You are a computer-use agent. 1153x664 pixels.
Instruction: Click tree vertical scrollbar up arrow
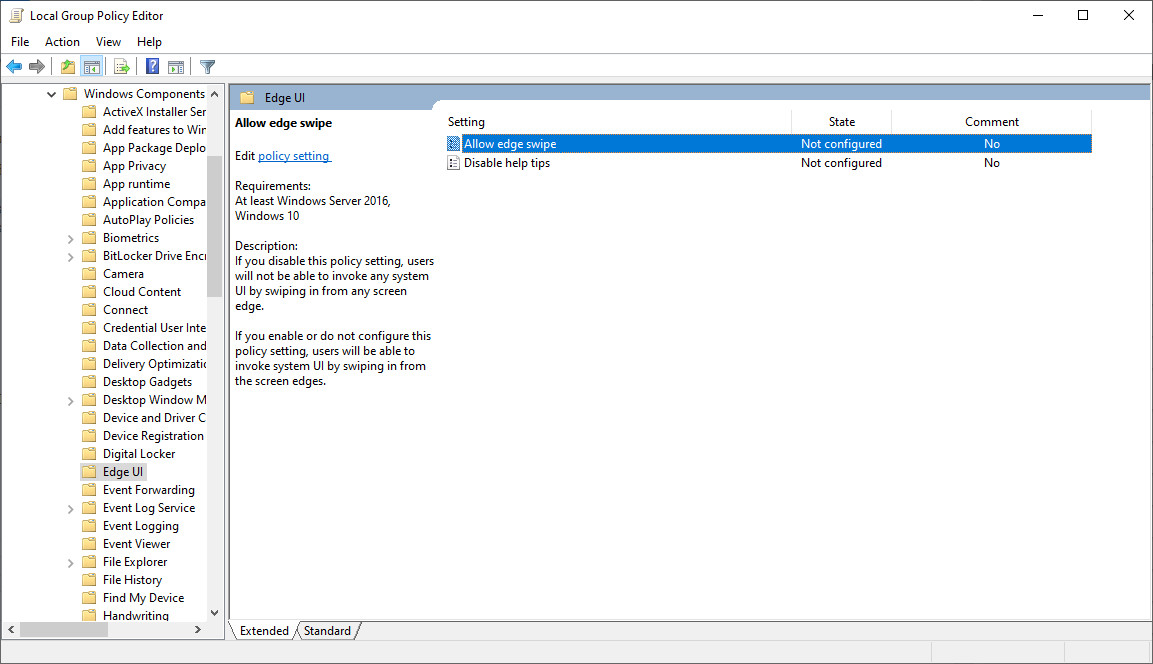[x=215, y=94]
